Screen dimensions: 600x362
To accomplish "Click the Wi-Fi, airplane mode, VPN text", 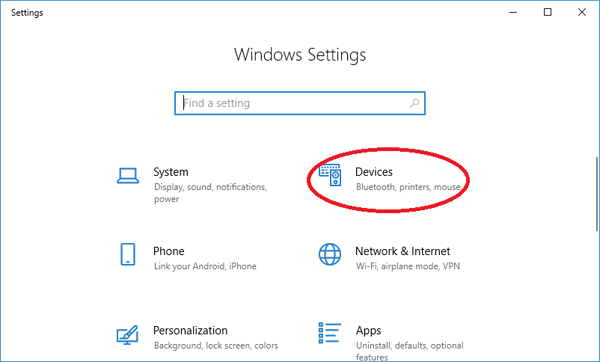I will click(x=408, y=266).
